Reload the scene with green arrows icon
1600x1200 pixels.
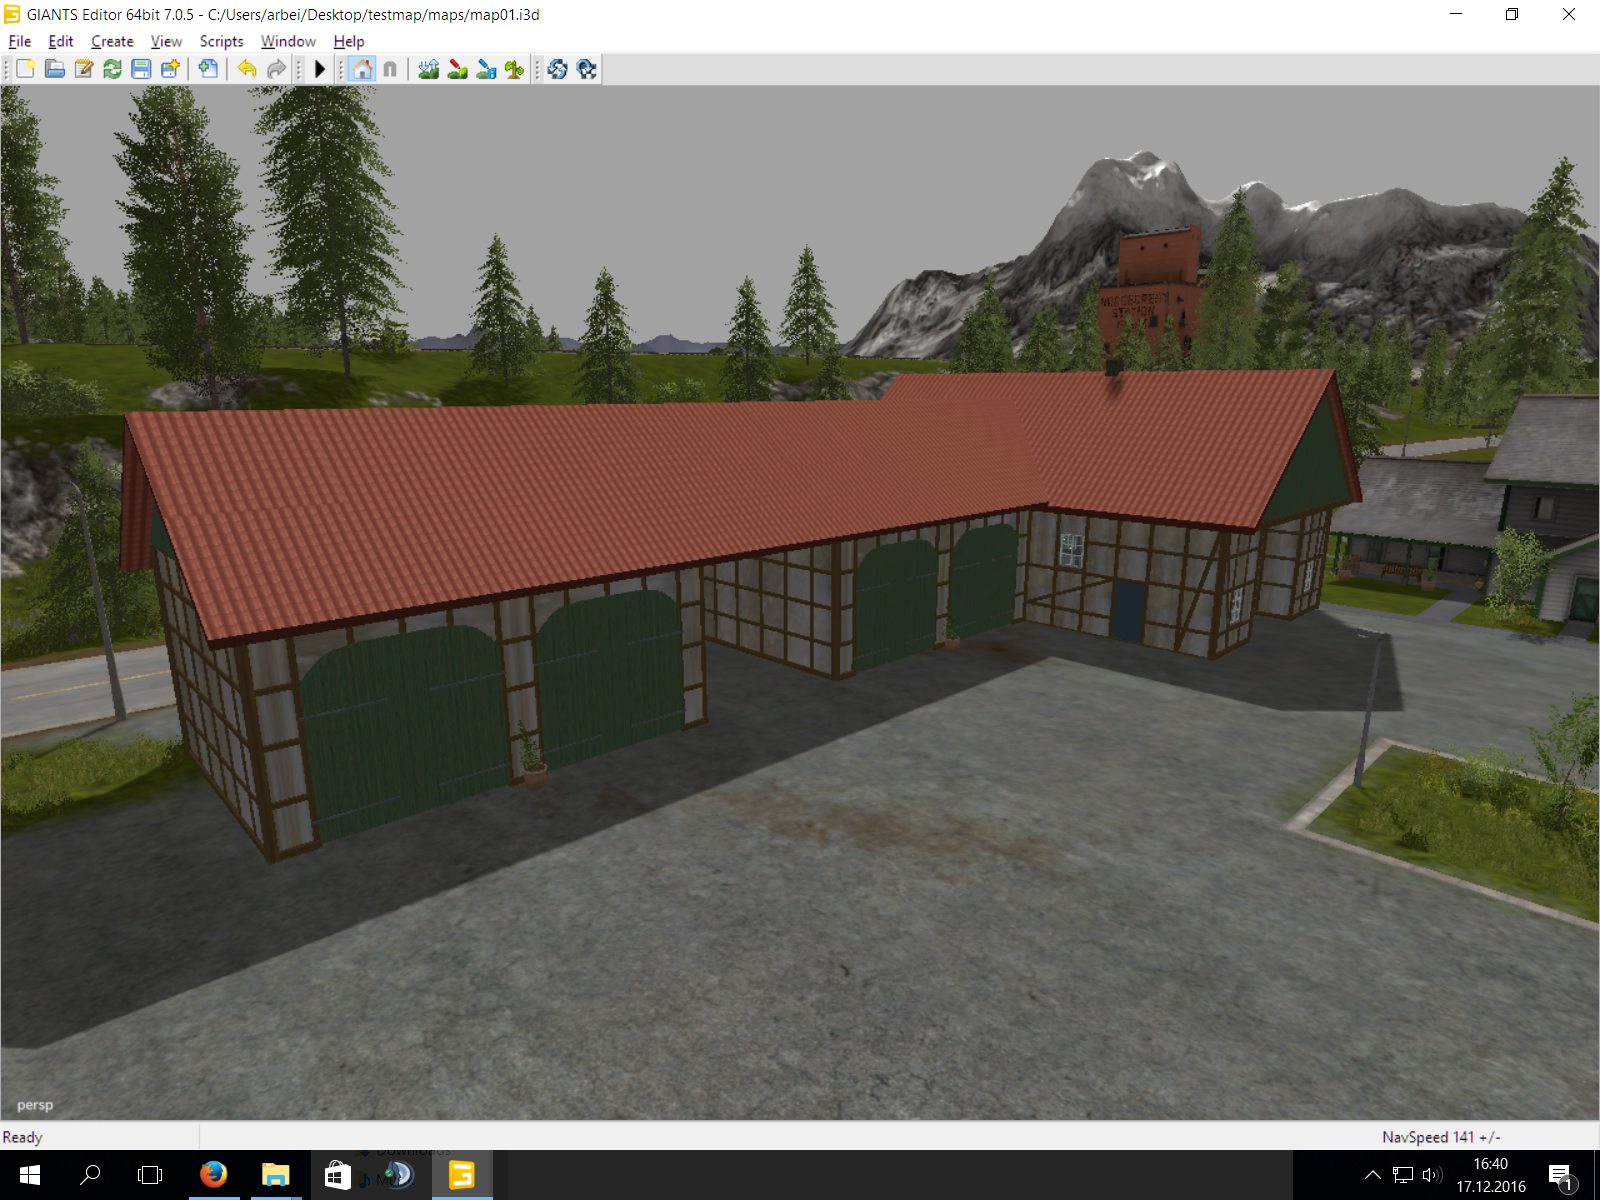point(112,69)
